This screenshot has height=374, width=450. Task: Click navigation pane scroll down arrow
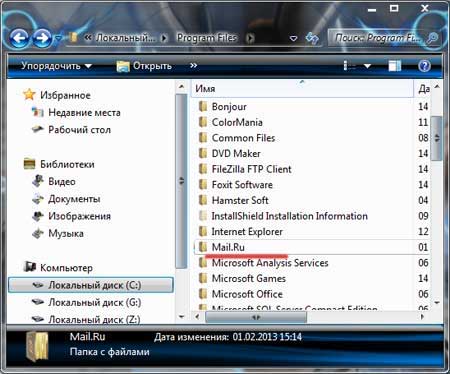click(181, 317)
